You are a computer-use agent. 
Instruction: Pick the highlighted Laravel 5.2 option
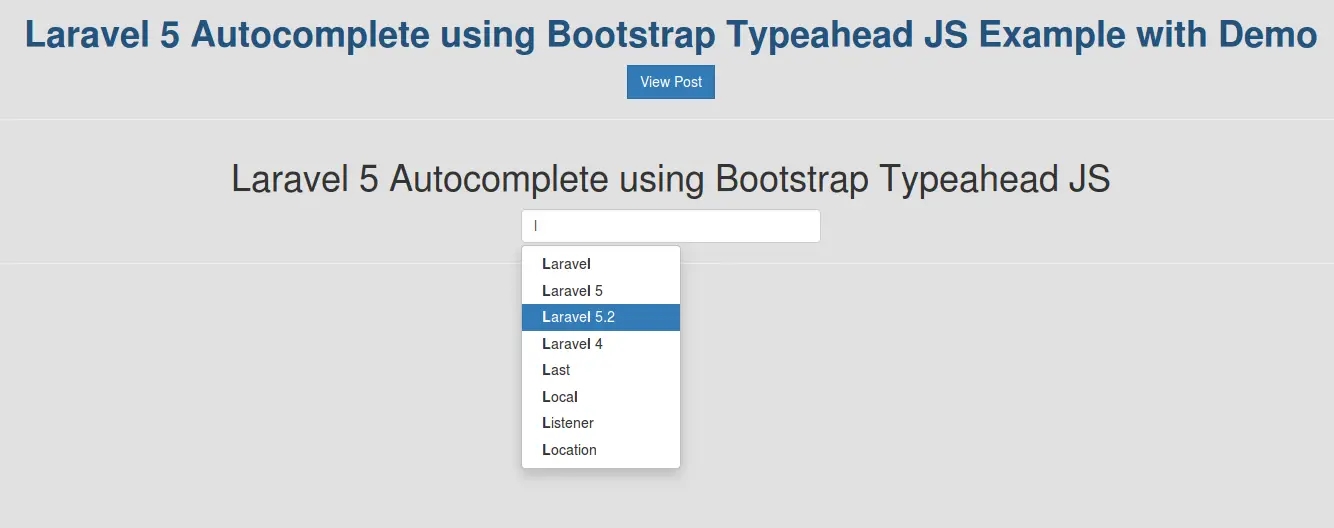[x=579, y=317]
